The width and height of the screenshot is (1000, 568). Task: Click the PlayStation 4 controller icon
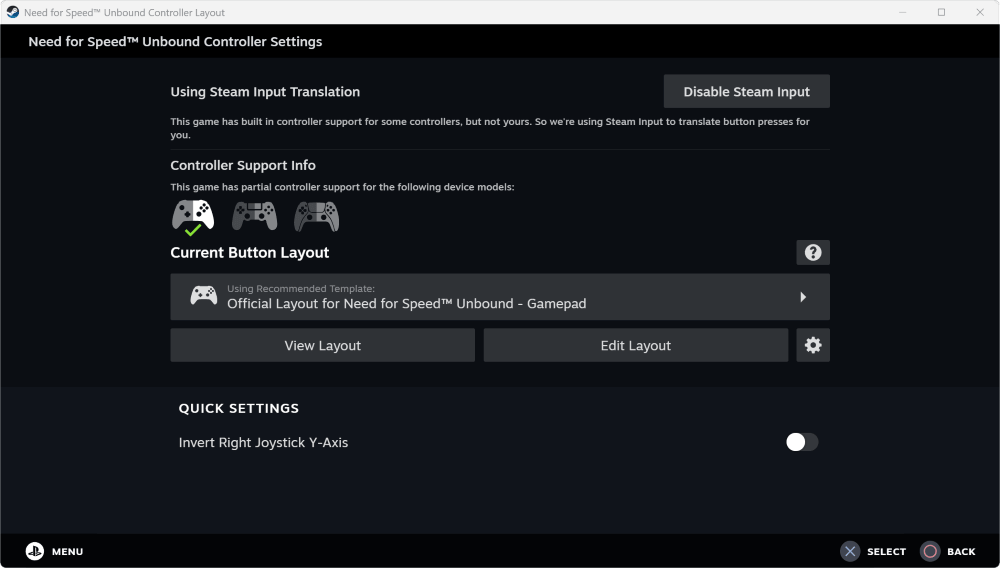click(x=254, y=215)
